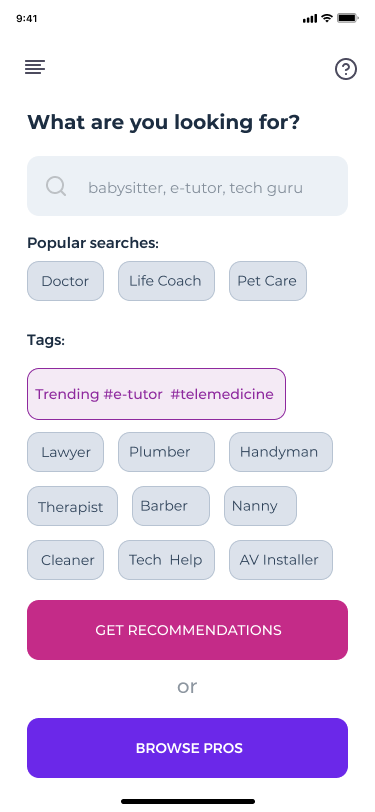The width and height of the screenshot is (375, 812).
Task: Select the Nanny tag
Action: (x=261, y=506)
